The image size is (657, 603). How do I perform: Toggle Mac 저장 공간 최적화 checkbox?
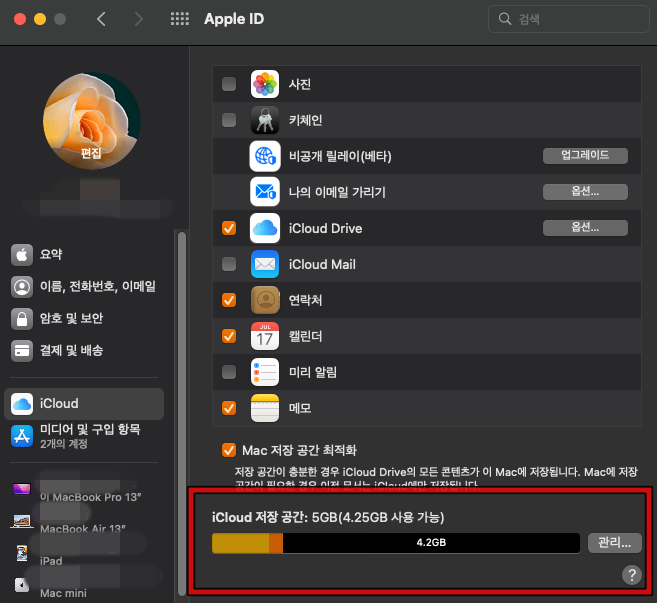point(229,450)
